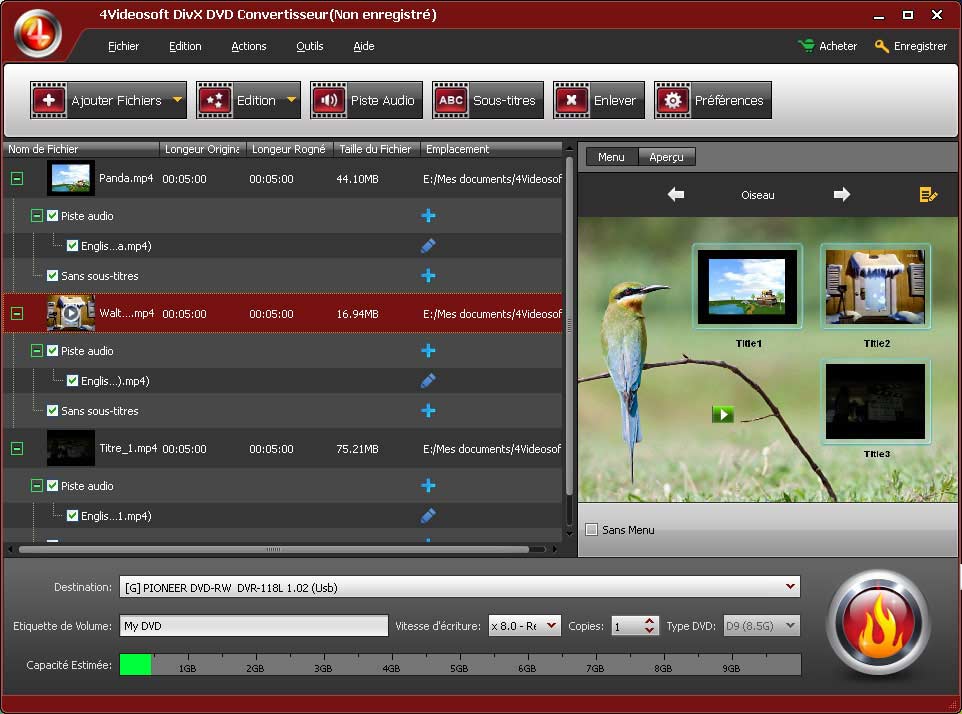This screenshot has width=962, height=714.
Task: Open the Destination drive dropdown
Action: coord(790,587)
